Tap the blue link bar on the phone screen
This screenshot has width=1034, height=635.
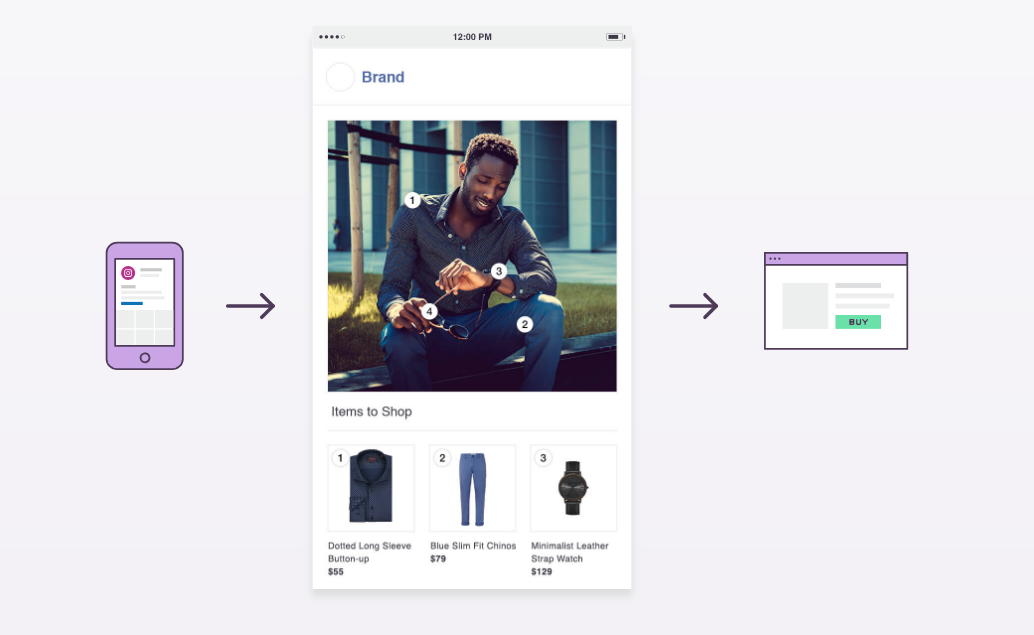click(132, 303)
